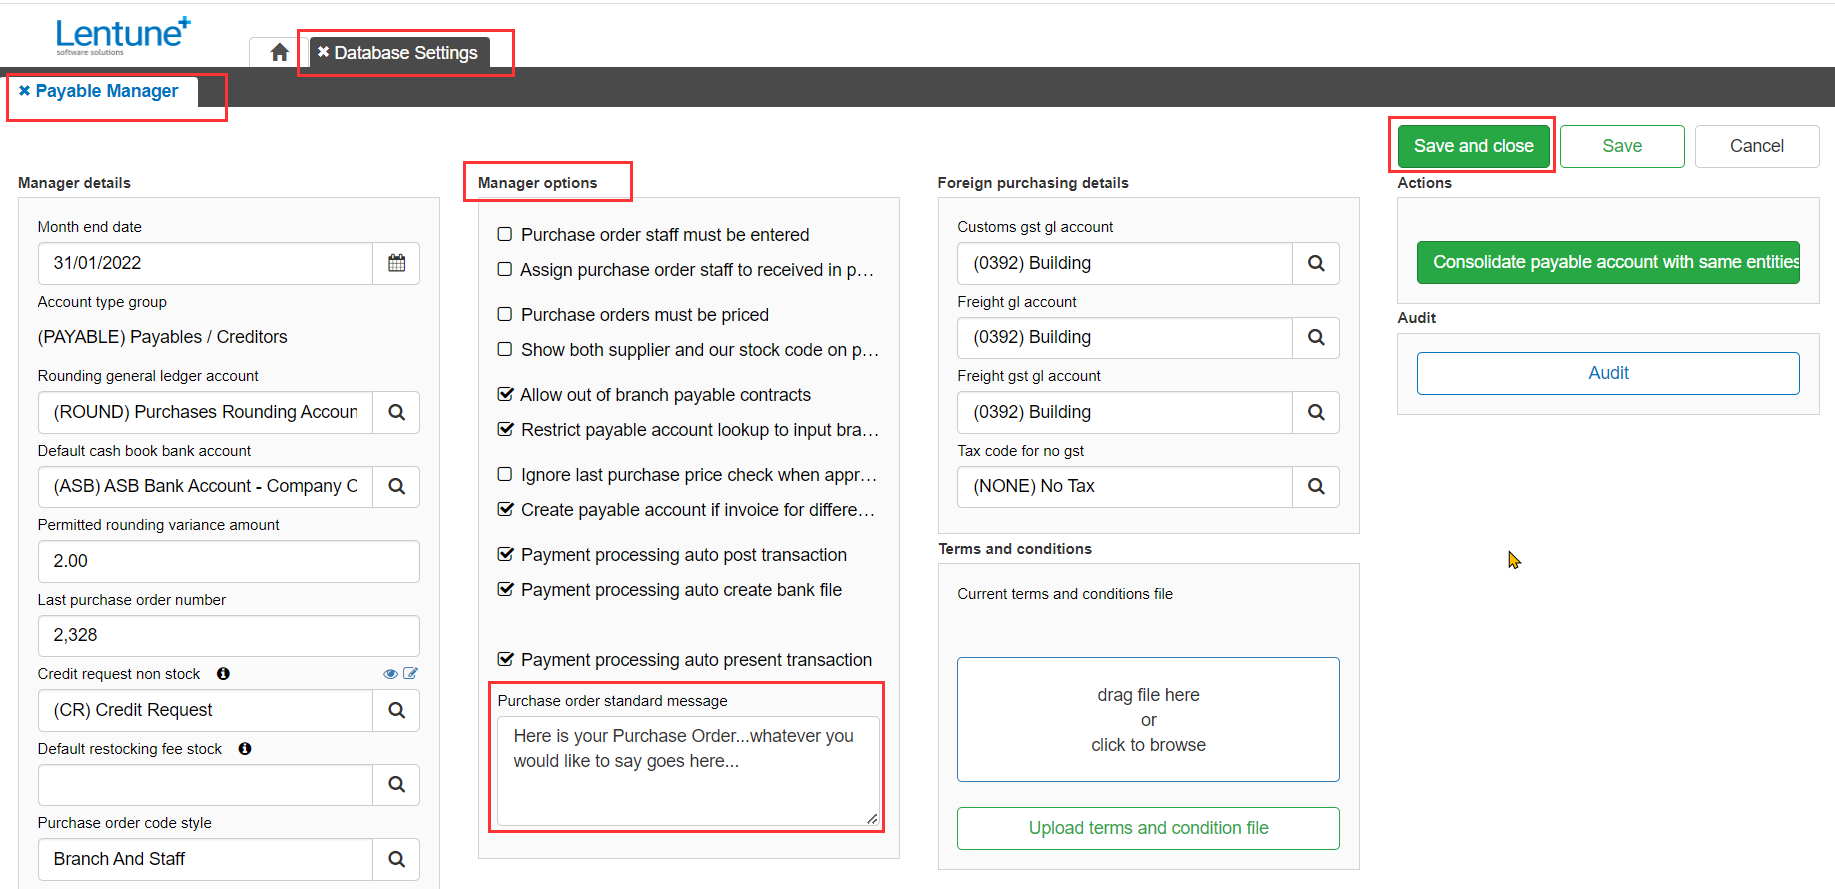Click the drag file here drop zone
Viewport: 1835px width, 889px height.
[1148, 719]
